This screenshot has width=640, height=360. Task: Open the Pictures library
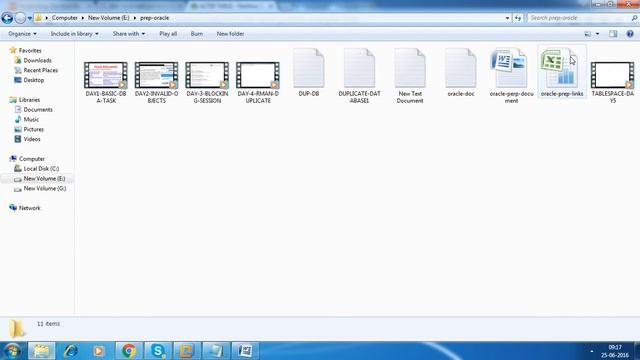pyautogui.click(x=33, y=129)
